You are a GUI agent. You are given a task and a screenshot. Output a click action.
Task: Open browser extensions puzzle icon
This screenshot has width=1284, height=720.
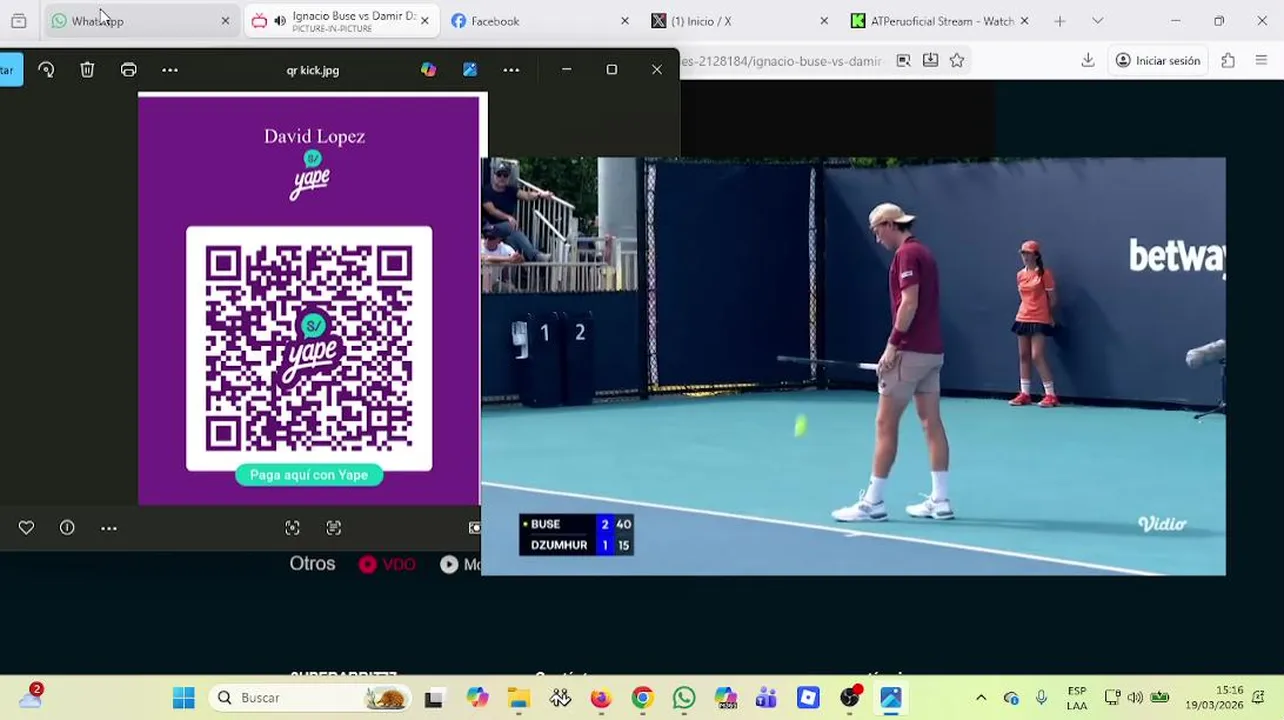[x=1228, y=61]
